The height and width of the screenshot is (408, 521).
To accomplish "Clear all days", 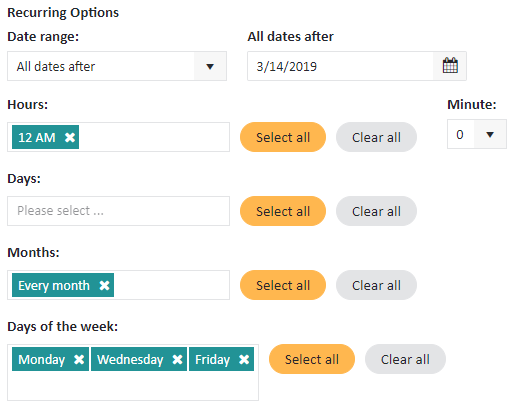I will click(376, 211).
